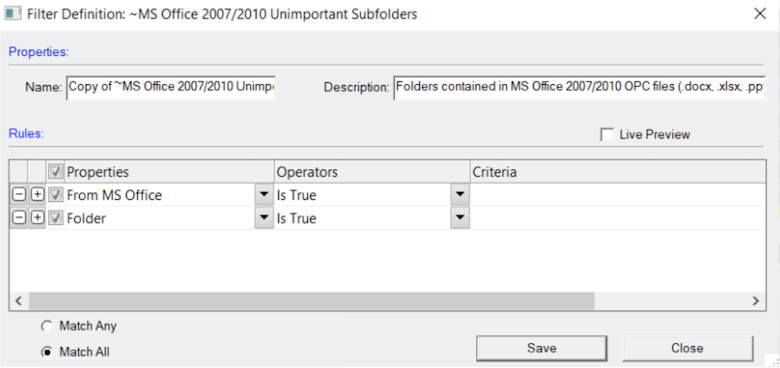Add a rule after Folder with plus icon
Image resolution: width=780 pixels, height=368 pixels.
click(37, 218)
